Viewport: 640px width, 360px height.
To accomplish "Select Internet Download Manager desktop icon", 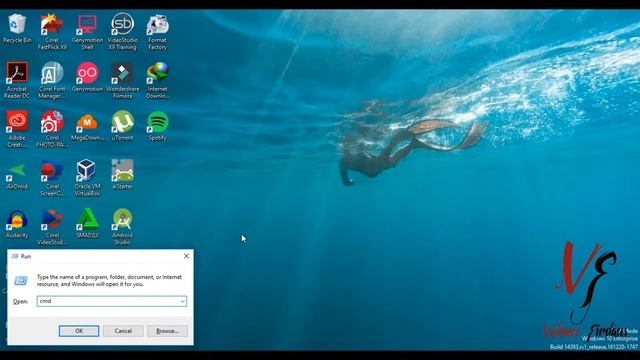I will pos(158,80).
